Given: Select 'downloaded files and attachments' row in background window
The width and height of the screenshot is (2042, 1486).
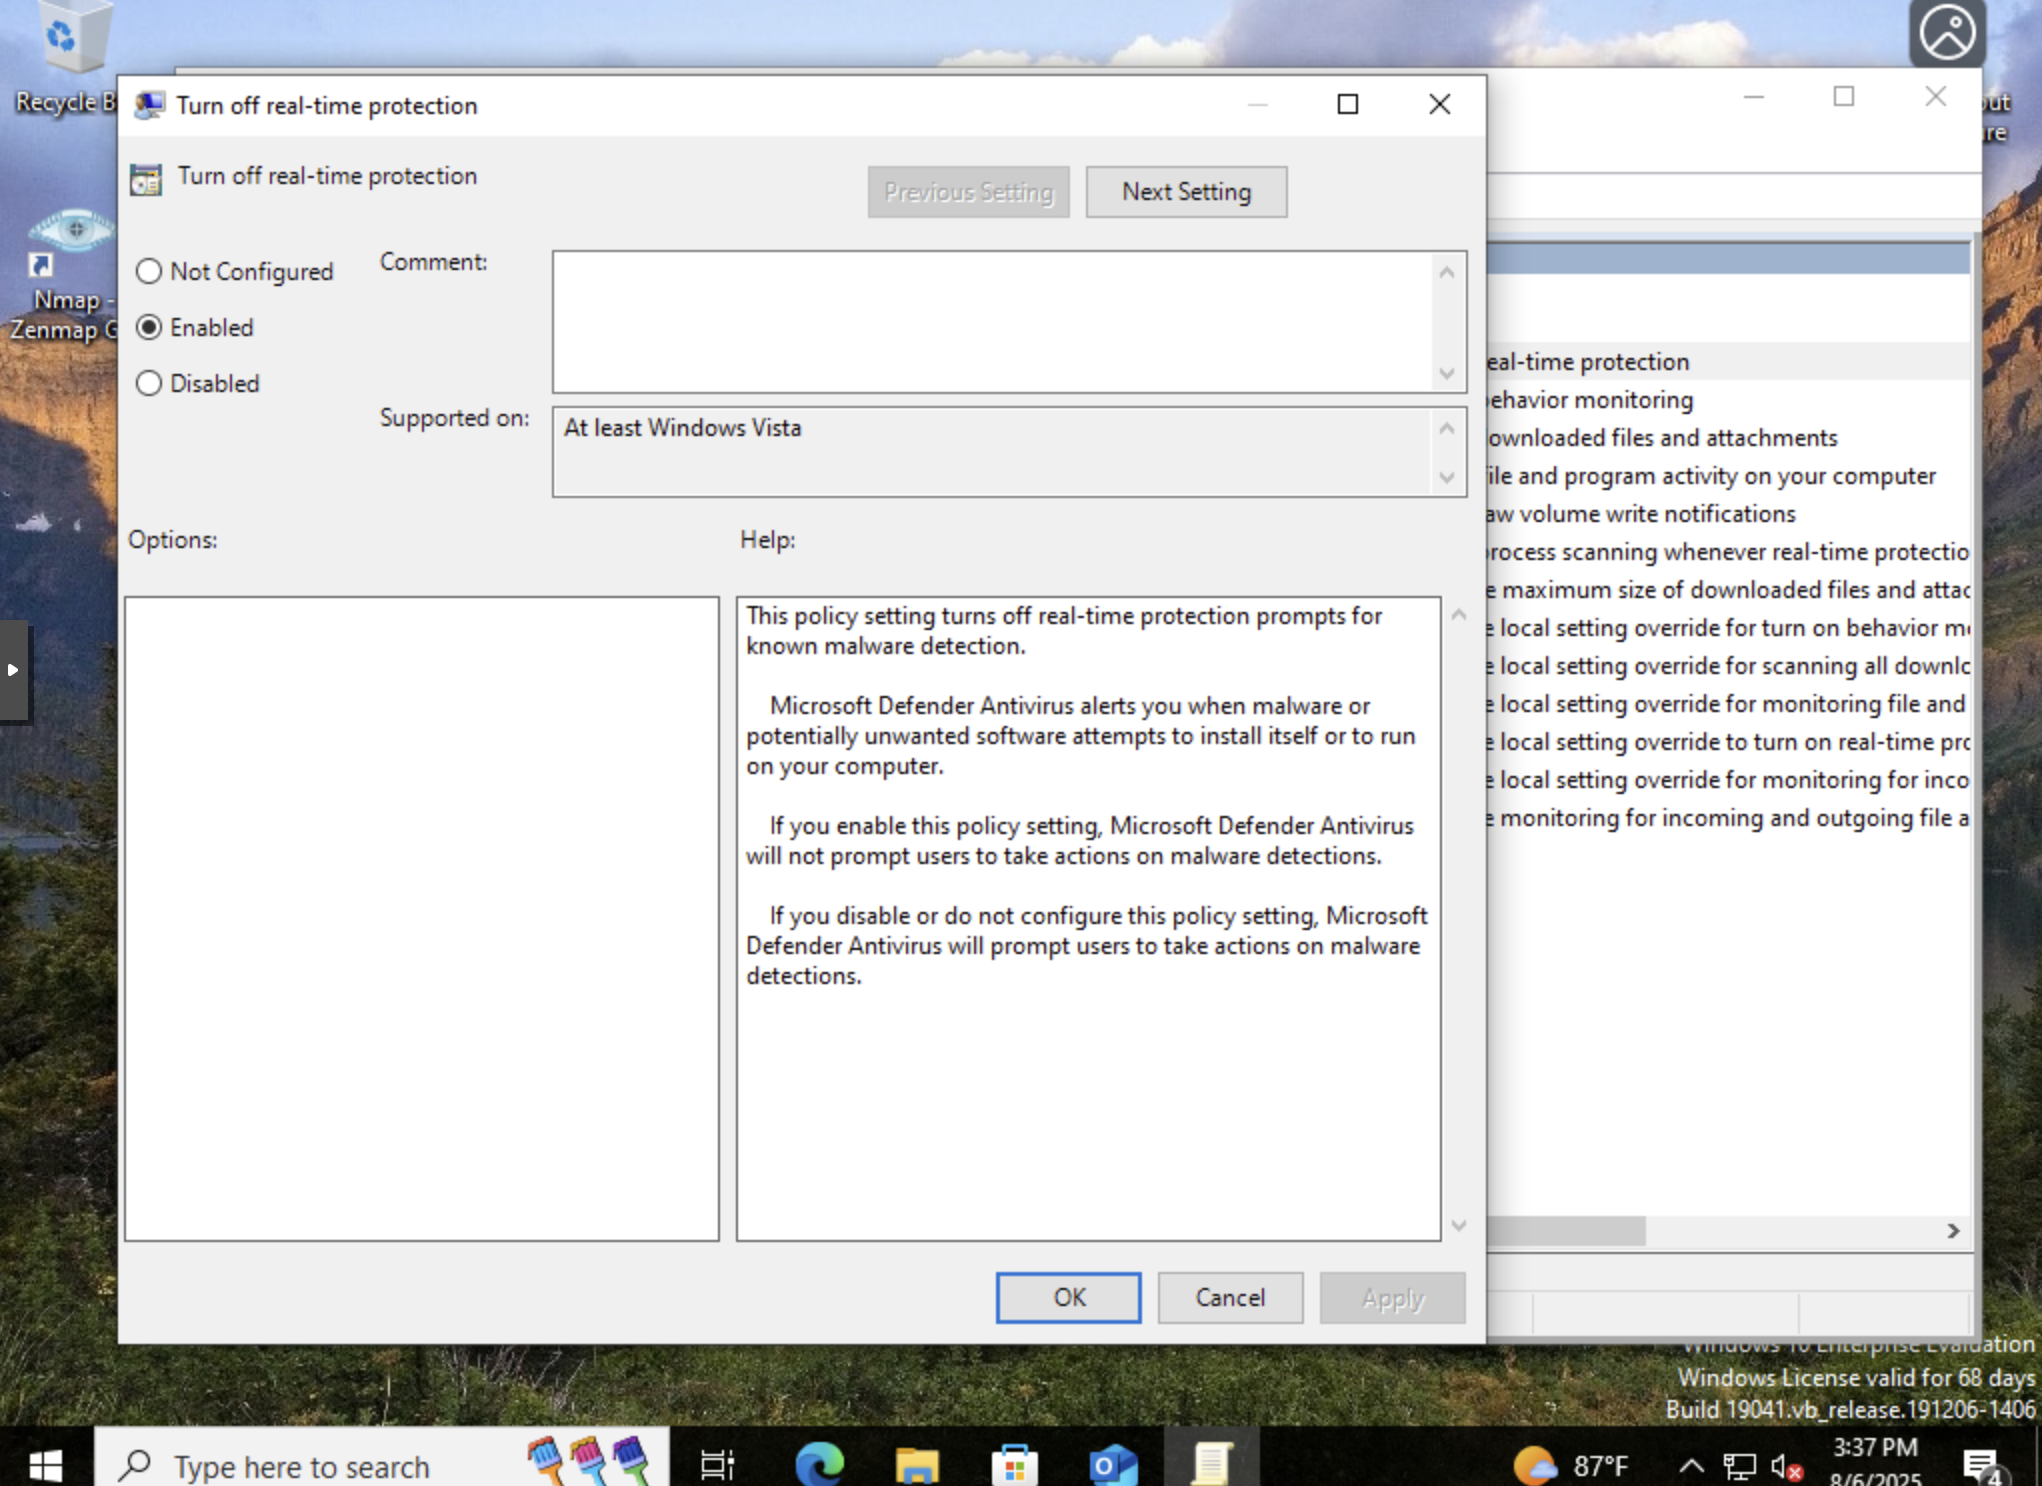Looking at the screenshot, I should (1728, 438).
